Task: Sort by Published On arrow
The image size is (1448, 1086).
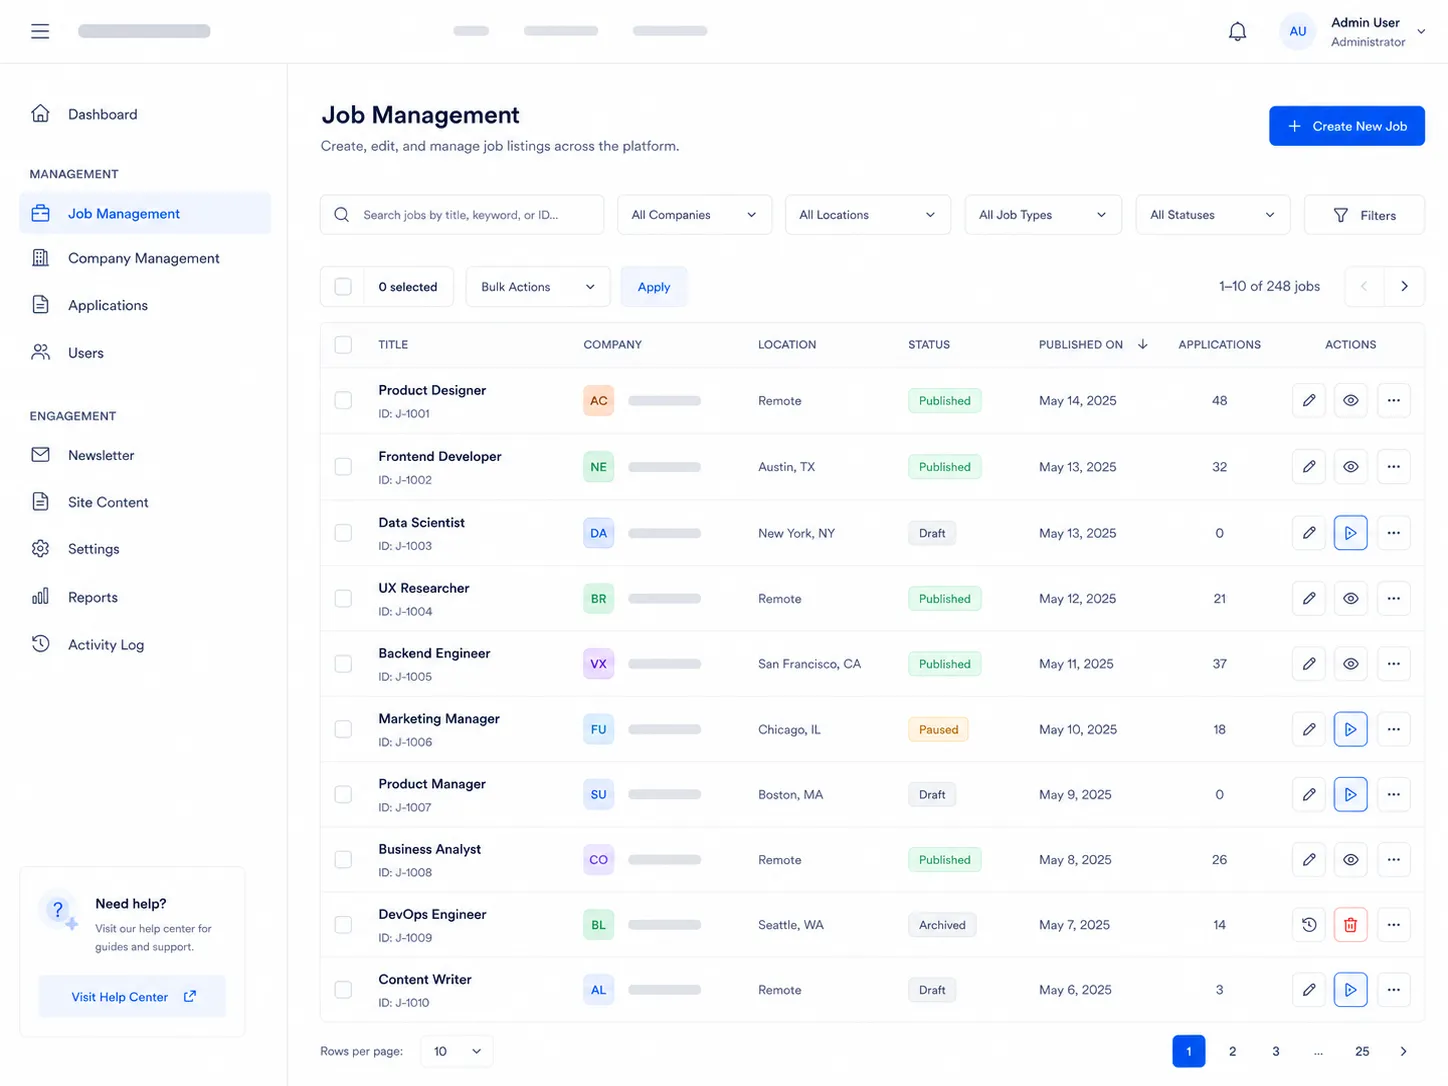Action: 1143,344
